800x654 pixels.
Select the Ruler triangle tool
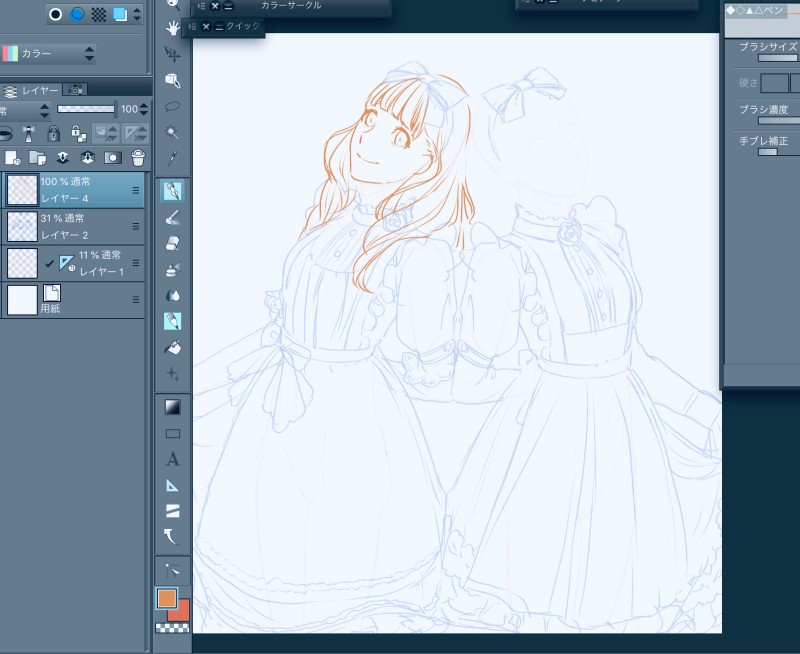click(172, 485)
